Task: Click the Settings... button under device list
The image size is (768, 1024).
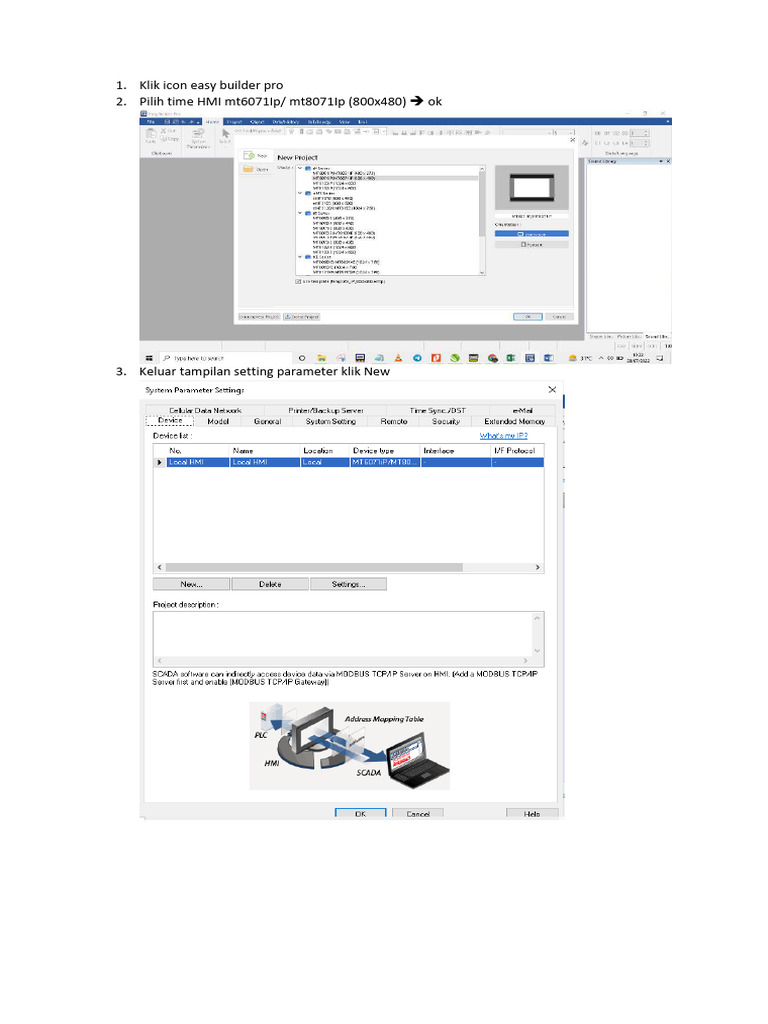Action: tap(348, 584)
